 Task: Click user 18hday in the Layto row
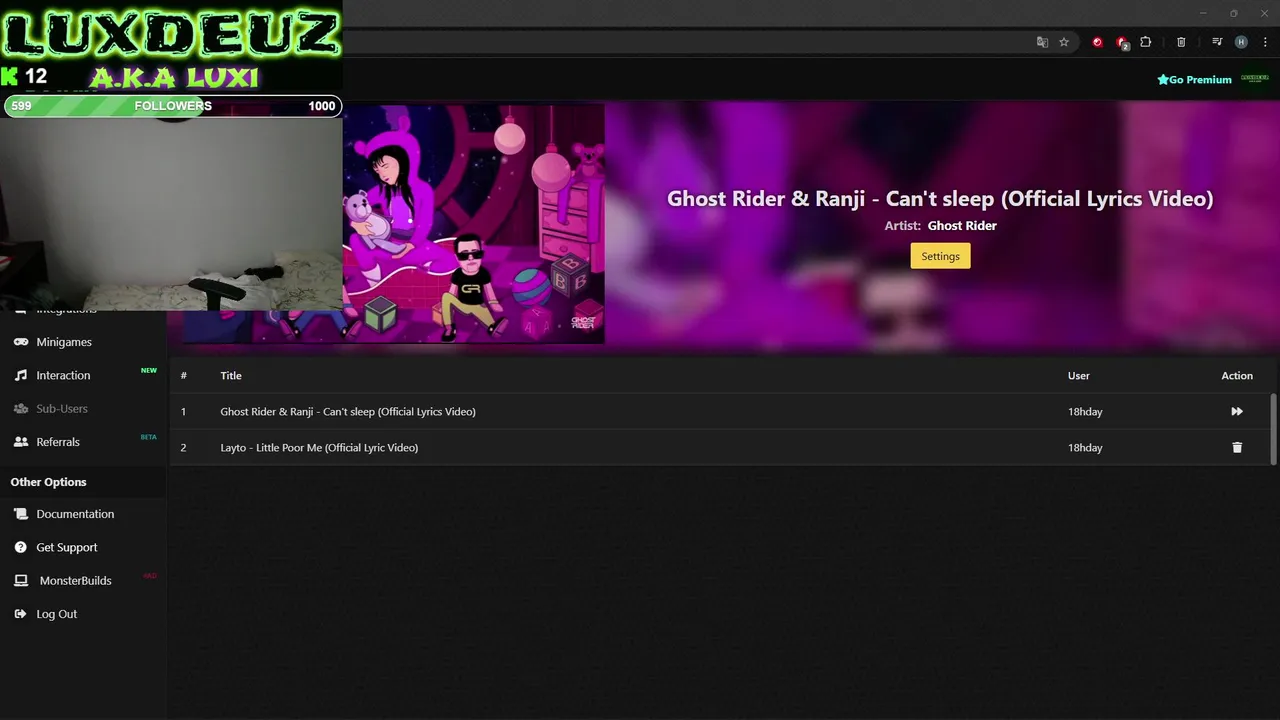pyautogui.click(x=1085, y=447)
